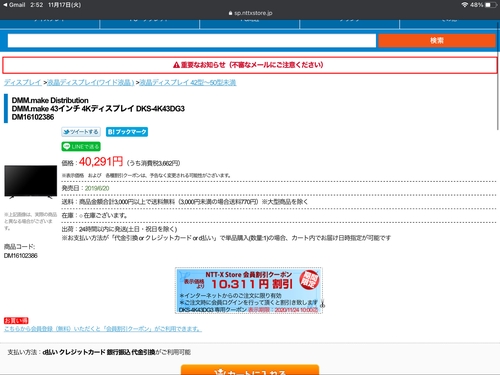Add item with カートに入れる button
Image resolution: width=500 pixels, height=375 pixels.
tap(250, 370)
